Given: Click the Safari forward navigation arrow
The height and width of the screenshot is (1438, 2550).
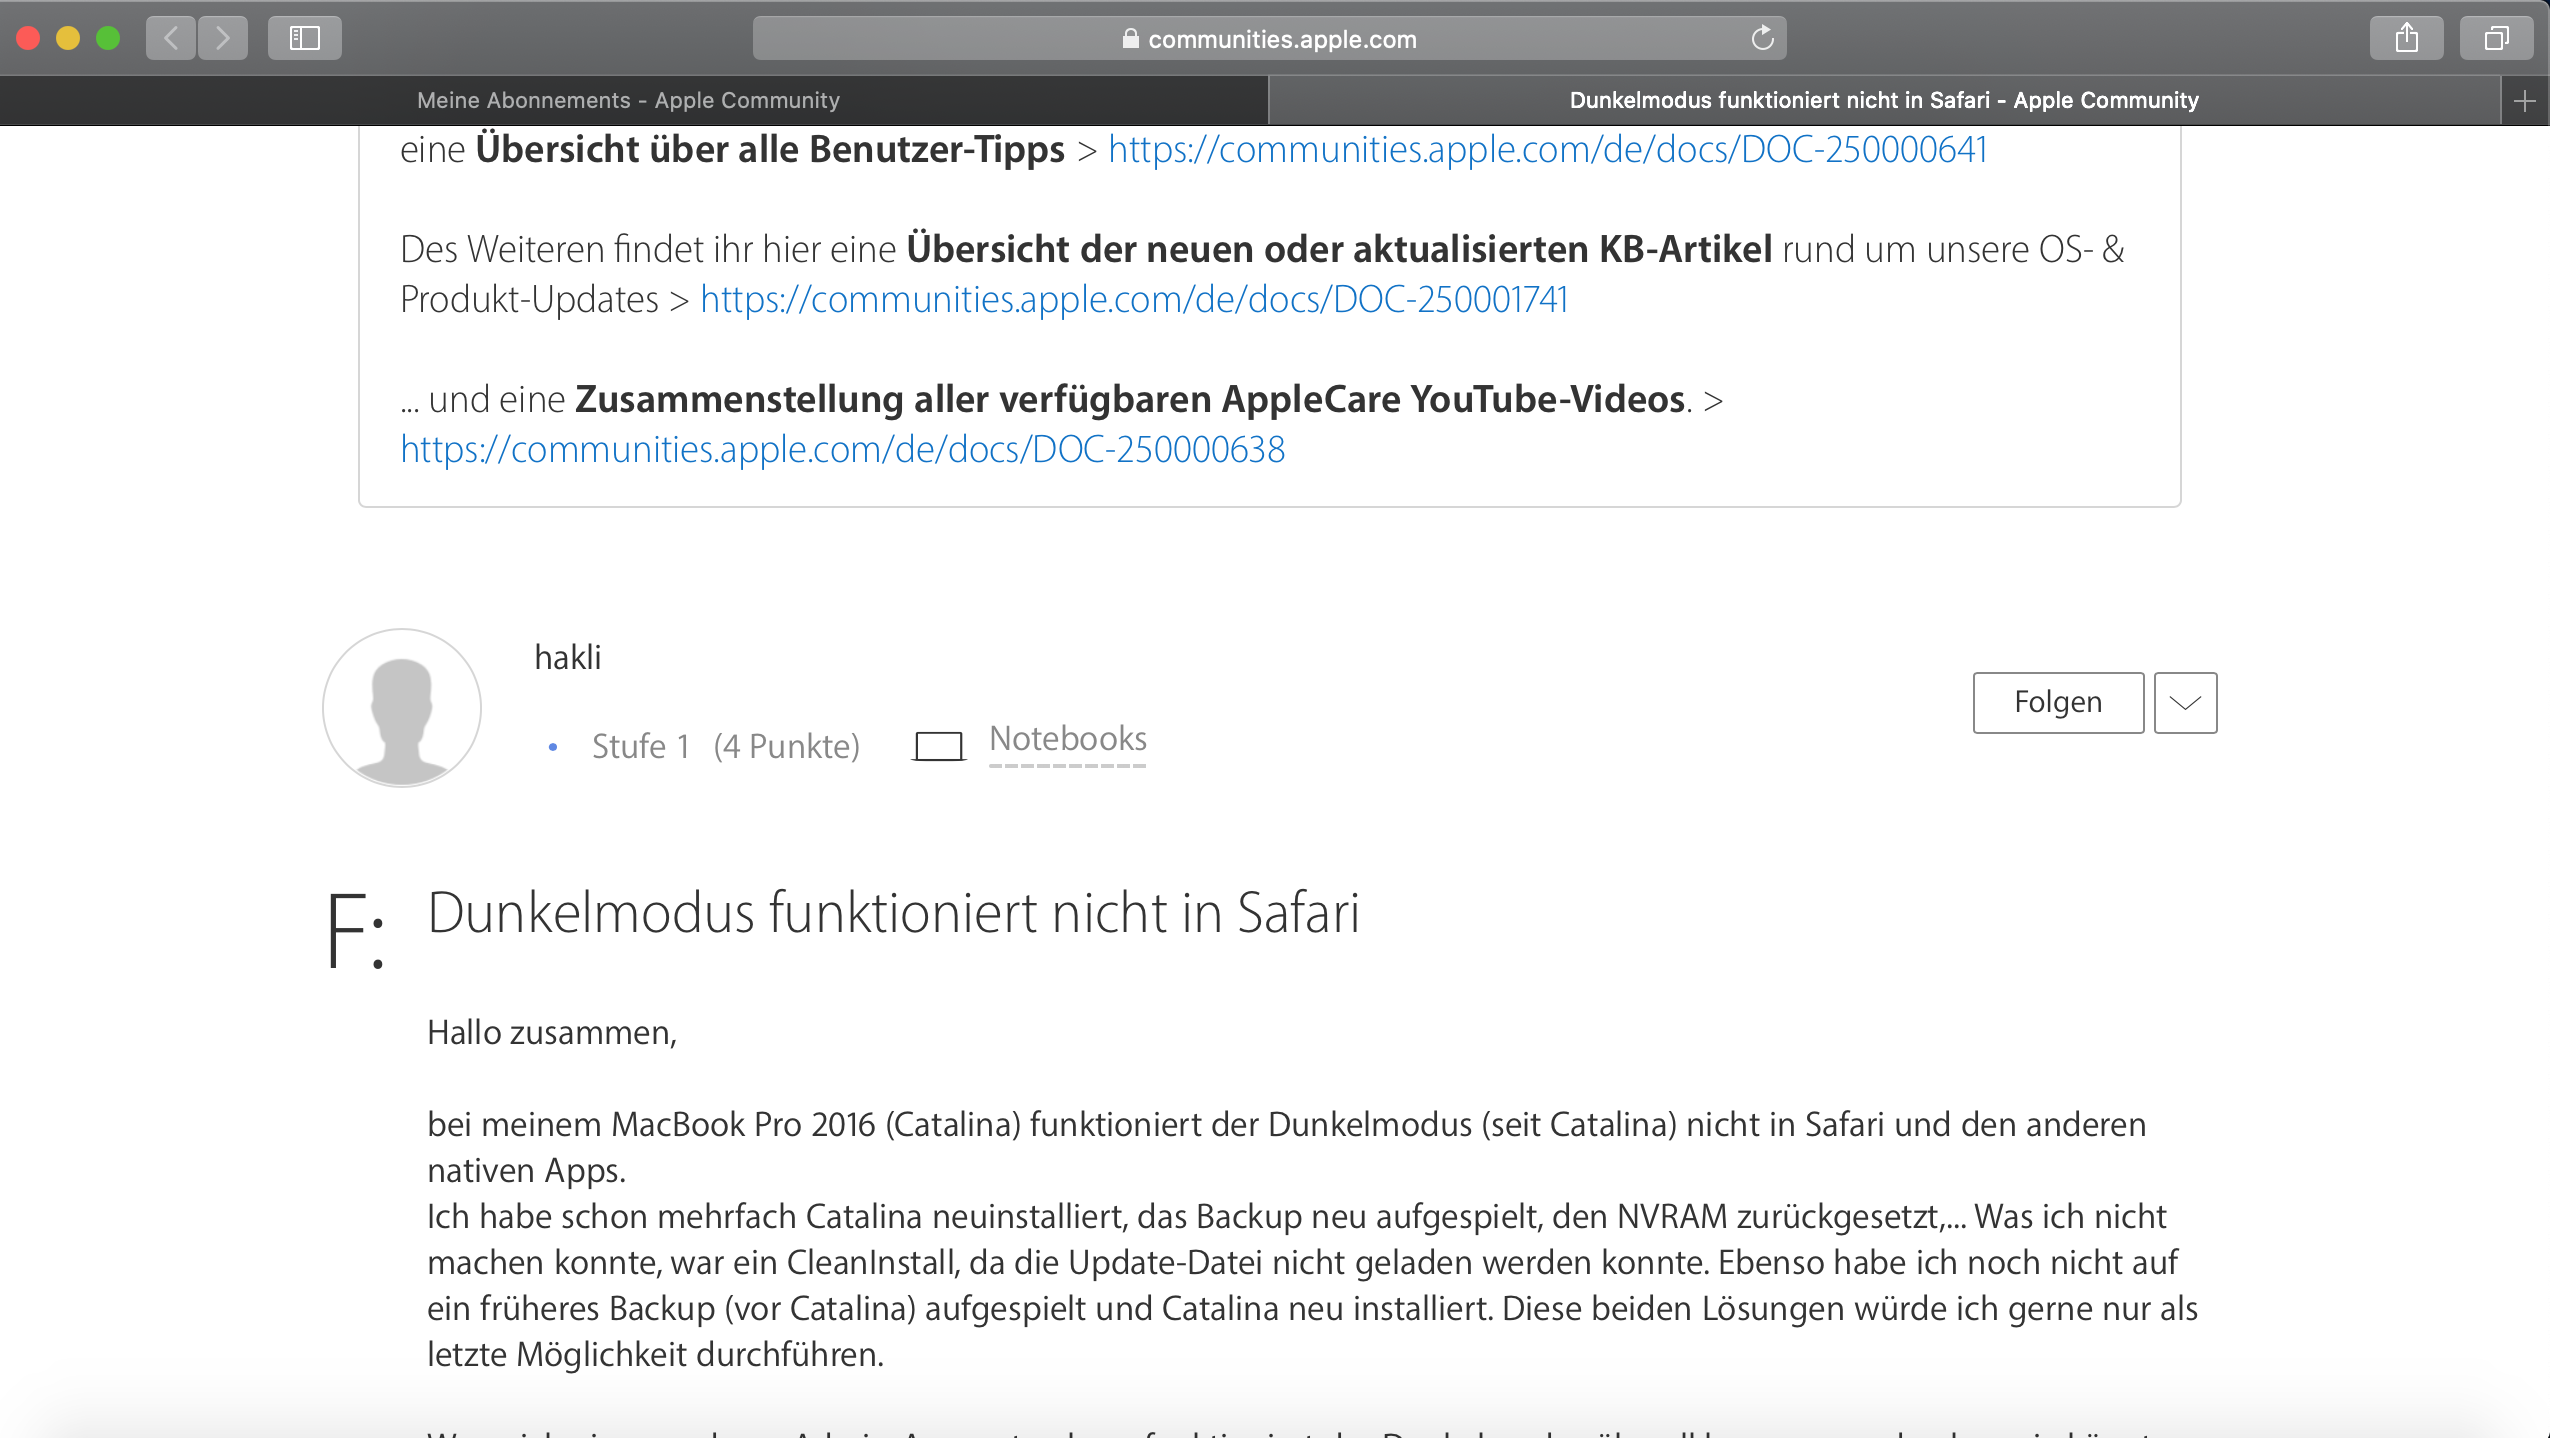Looking at the screenshot, I should (223, 38).
